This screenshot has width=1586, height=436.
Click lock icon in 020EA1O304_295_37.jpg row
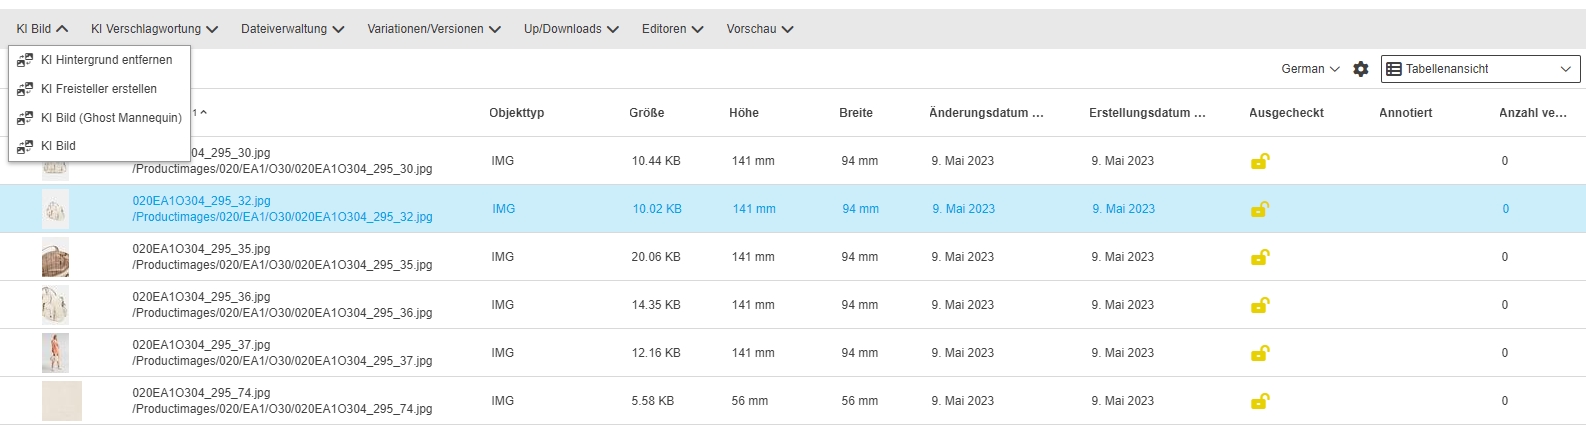pyautogui.click(x=1260, y=353)
